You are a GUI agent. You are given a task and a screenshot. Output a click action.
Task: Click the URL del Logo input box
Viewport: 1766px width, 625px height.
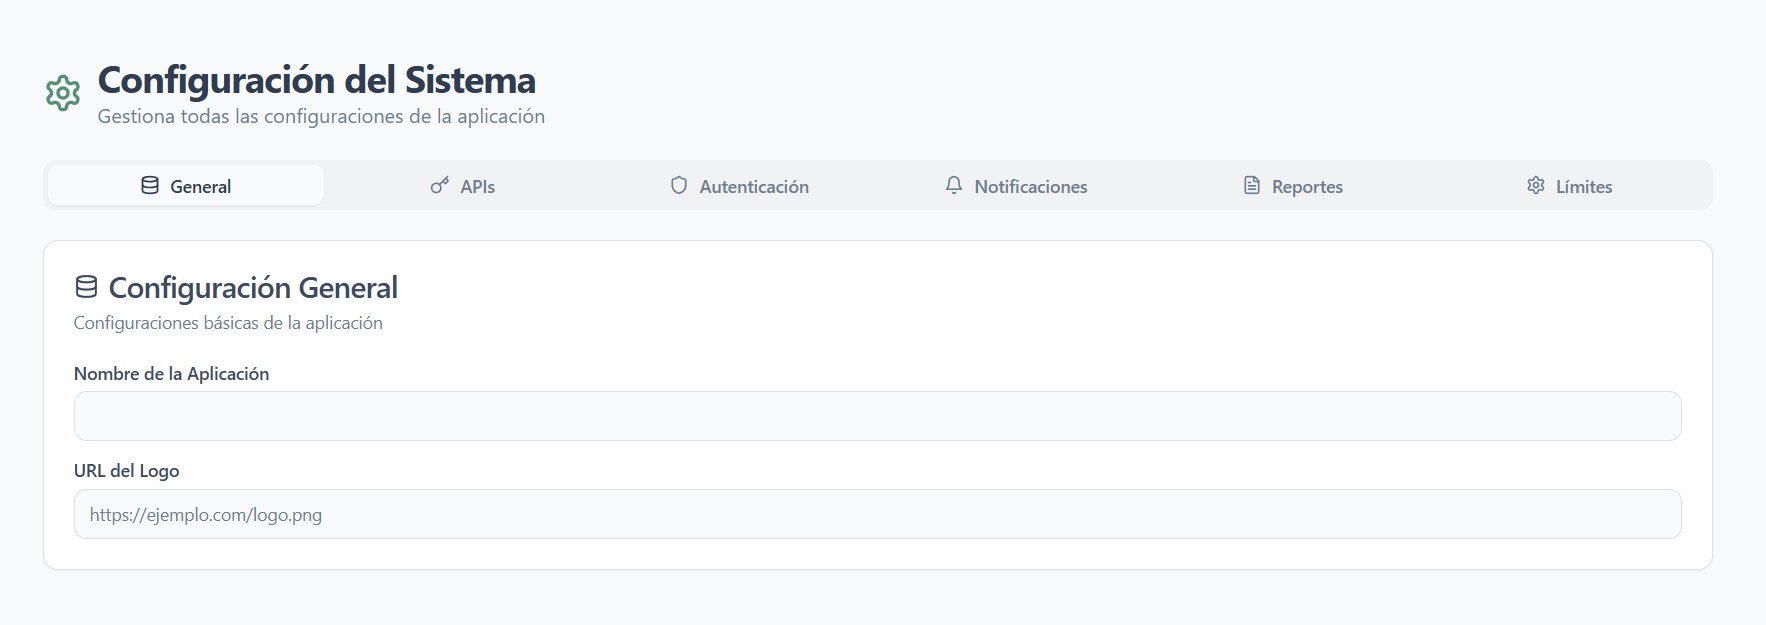(x=877, y=514)
